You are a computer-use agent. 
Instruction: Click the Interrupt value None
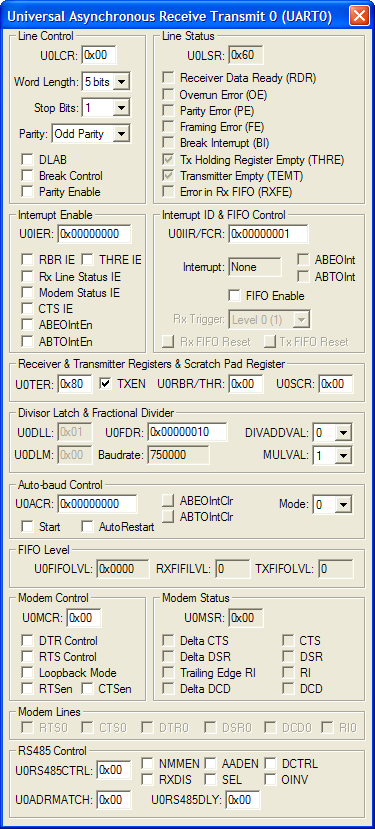coord(255,267)
